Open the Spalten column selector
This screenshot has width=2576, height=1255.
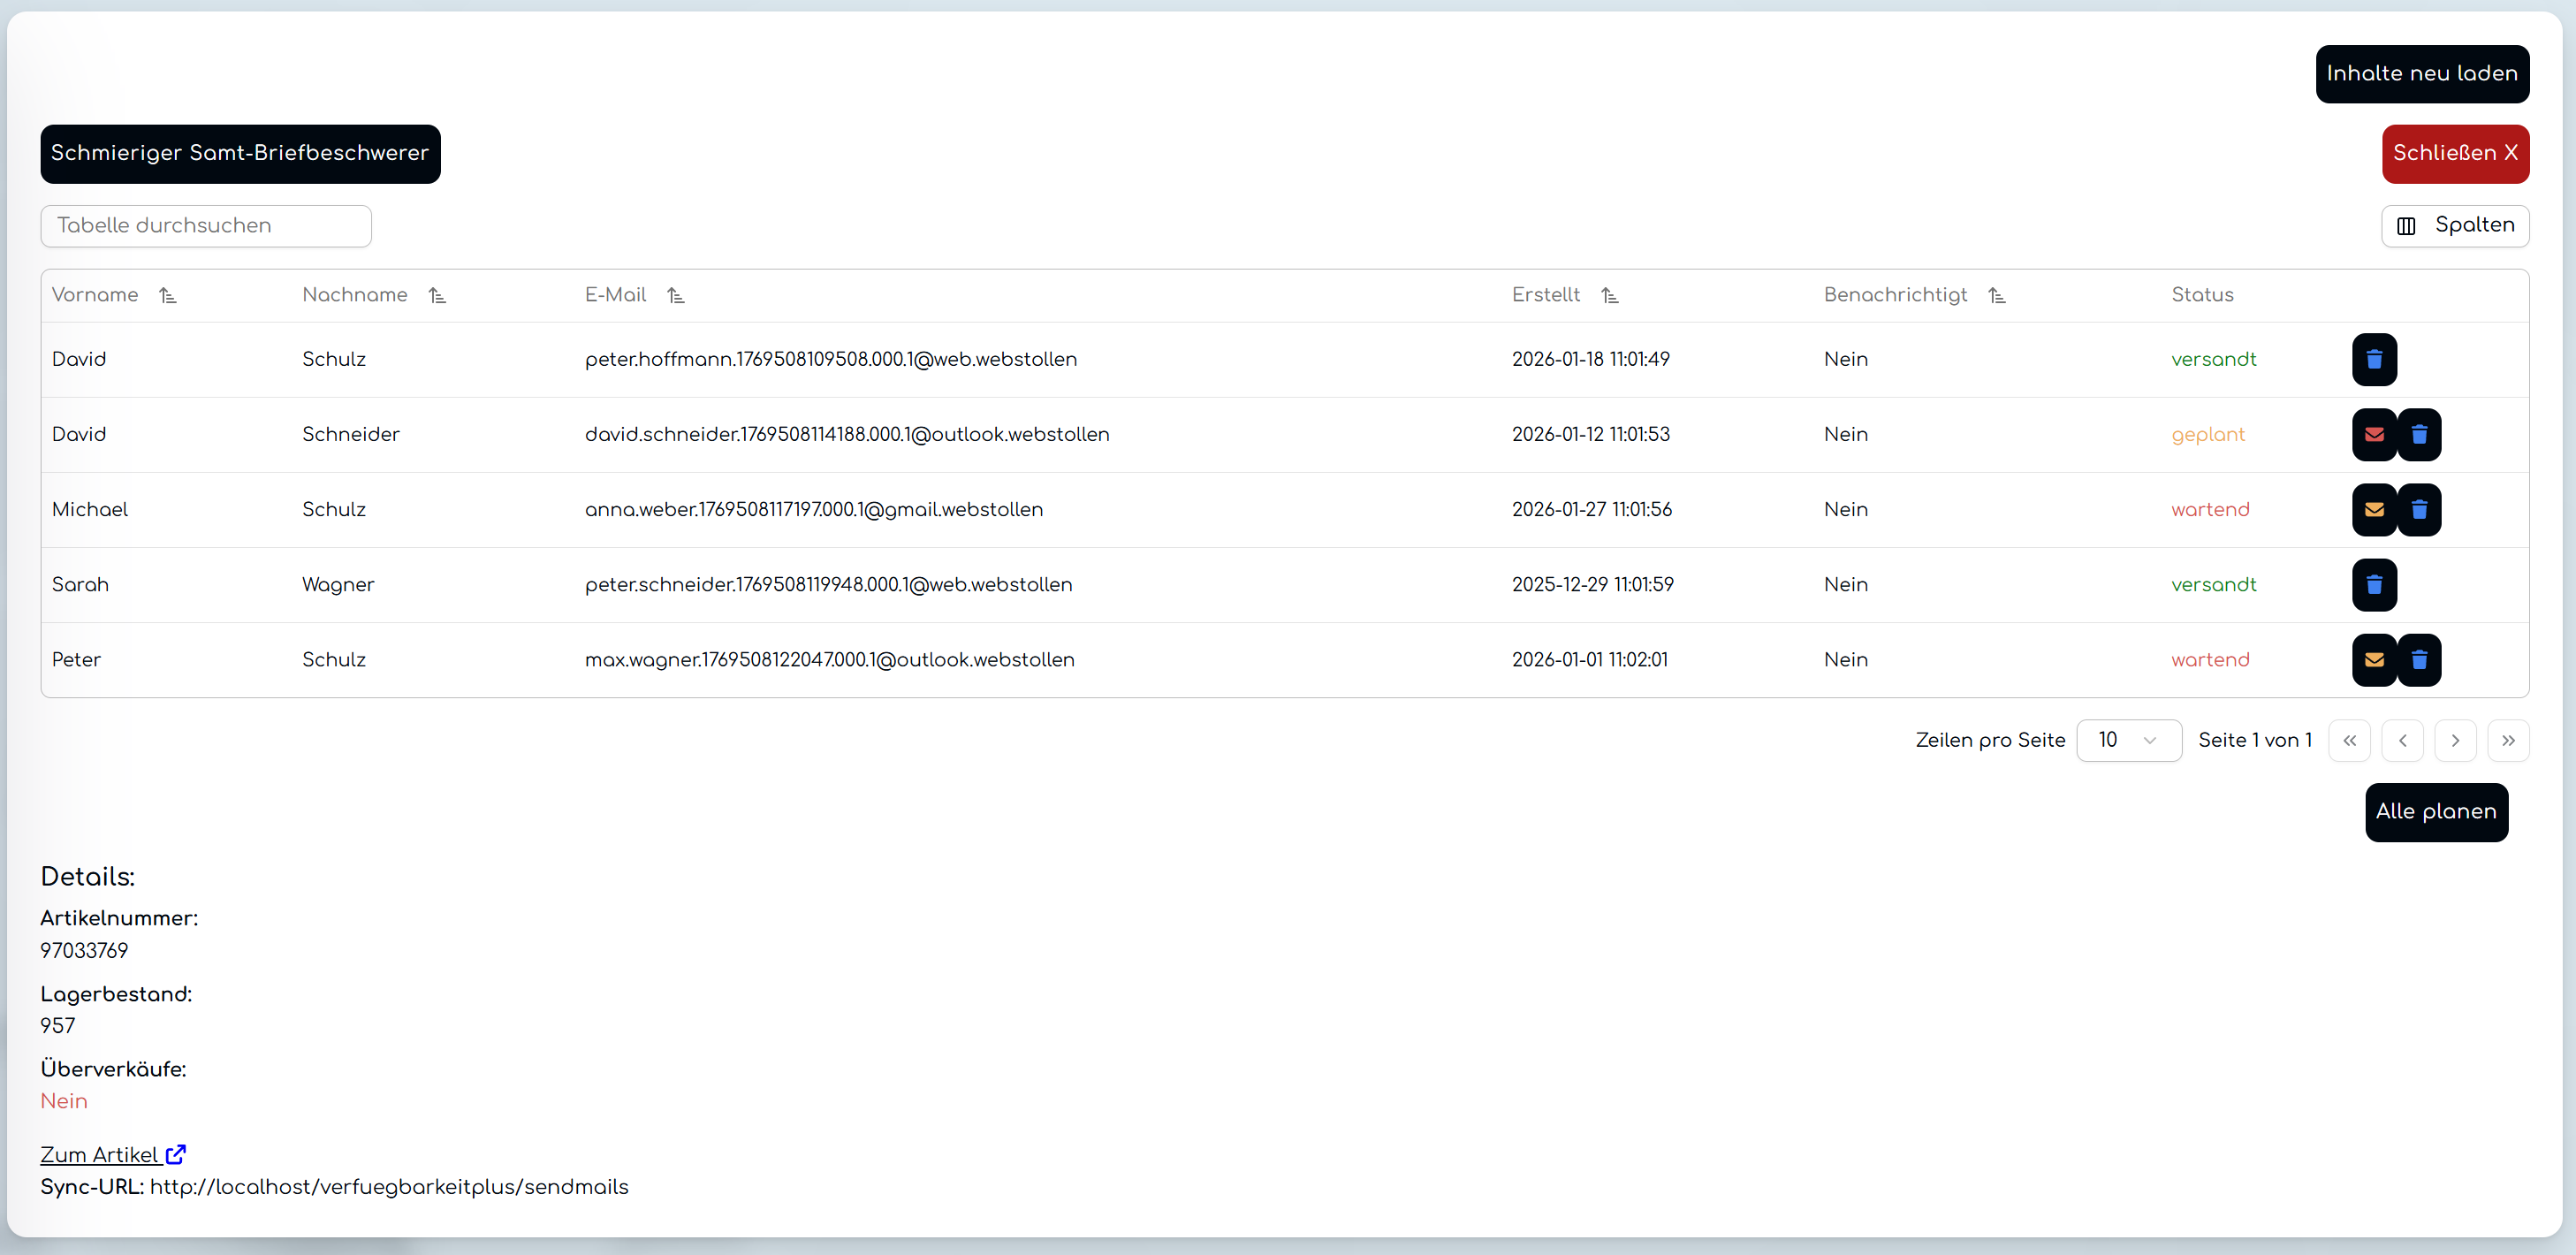2454,225
